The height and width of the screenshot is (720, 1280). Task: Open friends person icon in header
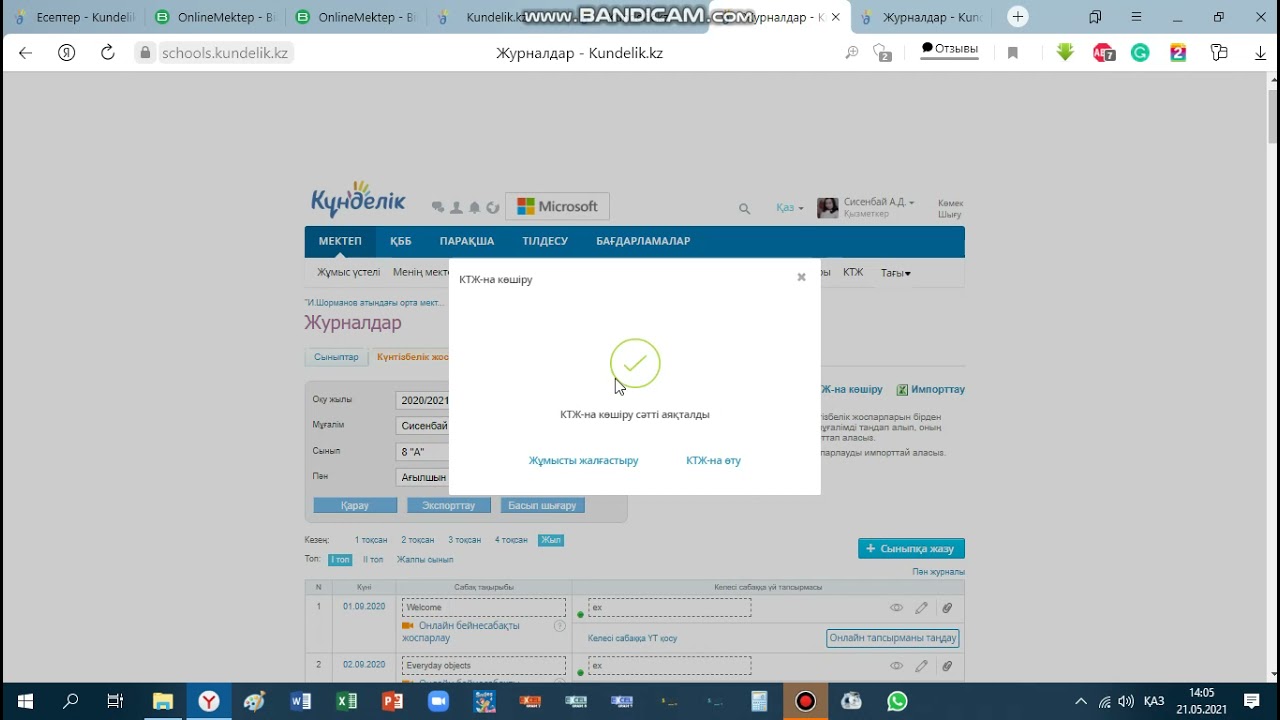[456, 207]
